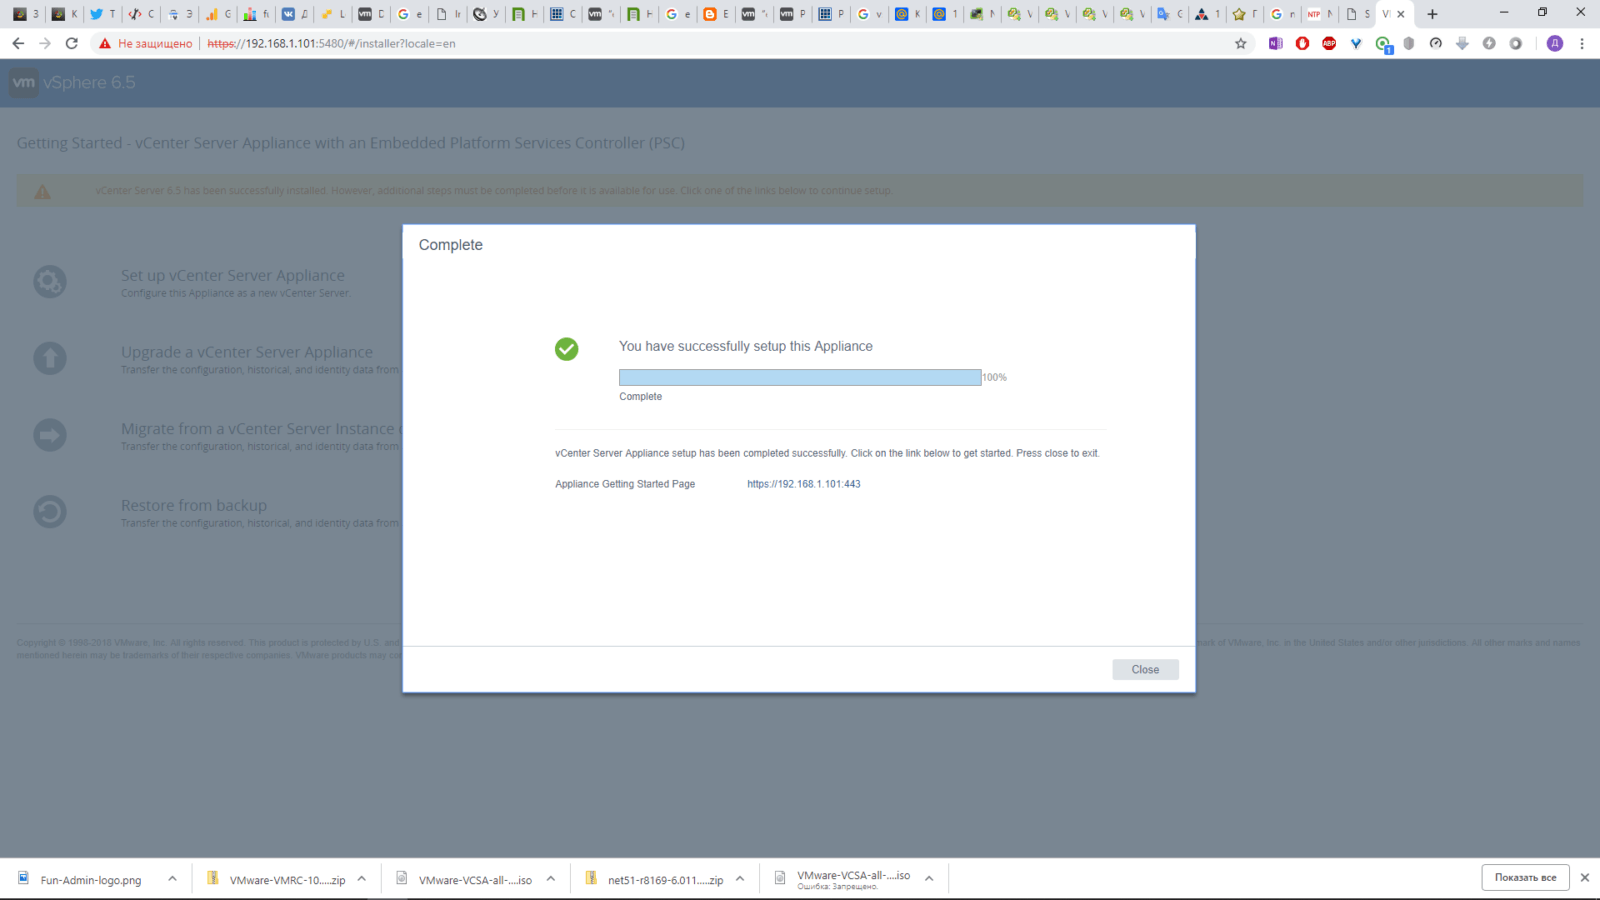The height and width of the screenshot is (900, 1600).
Task: Open the ABP Adblock Plus extension
Action: coord(1329,44)
